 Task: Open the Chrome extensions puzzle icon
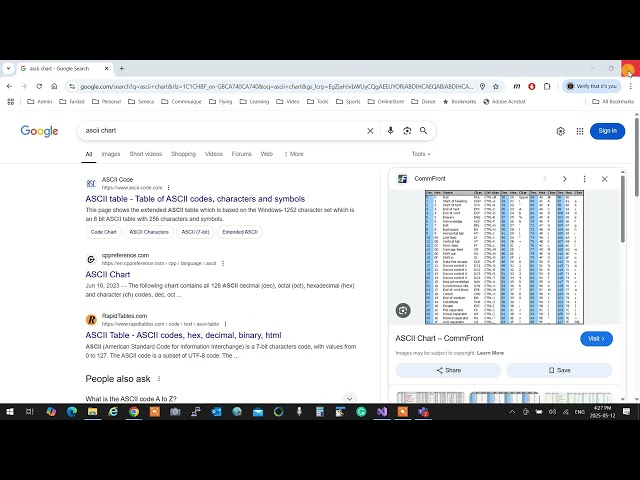[547, 87]
